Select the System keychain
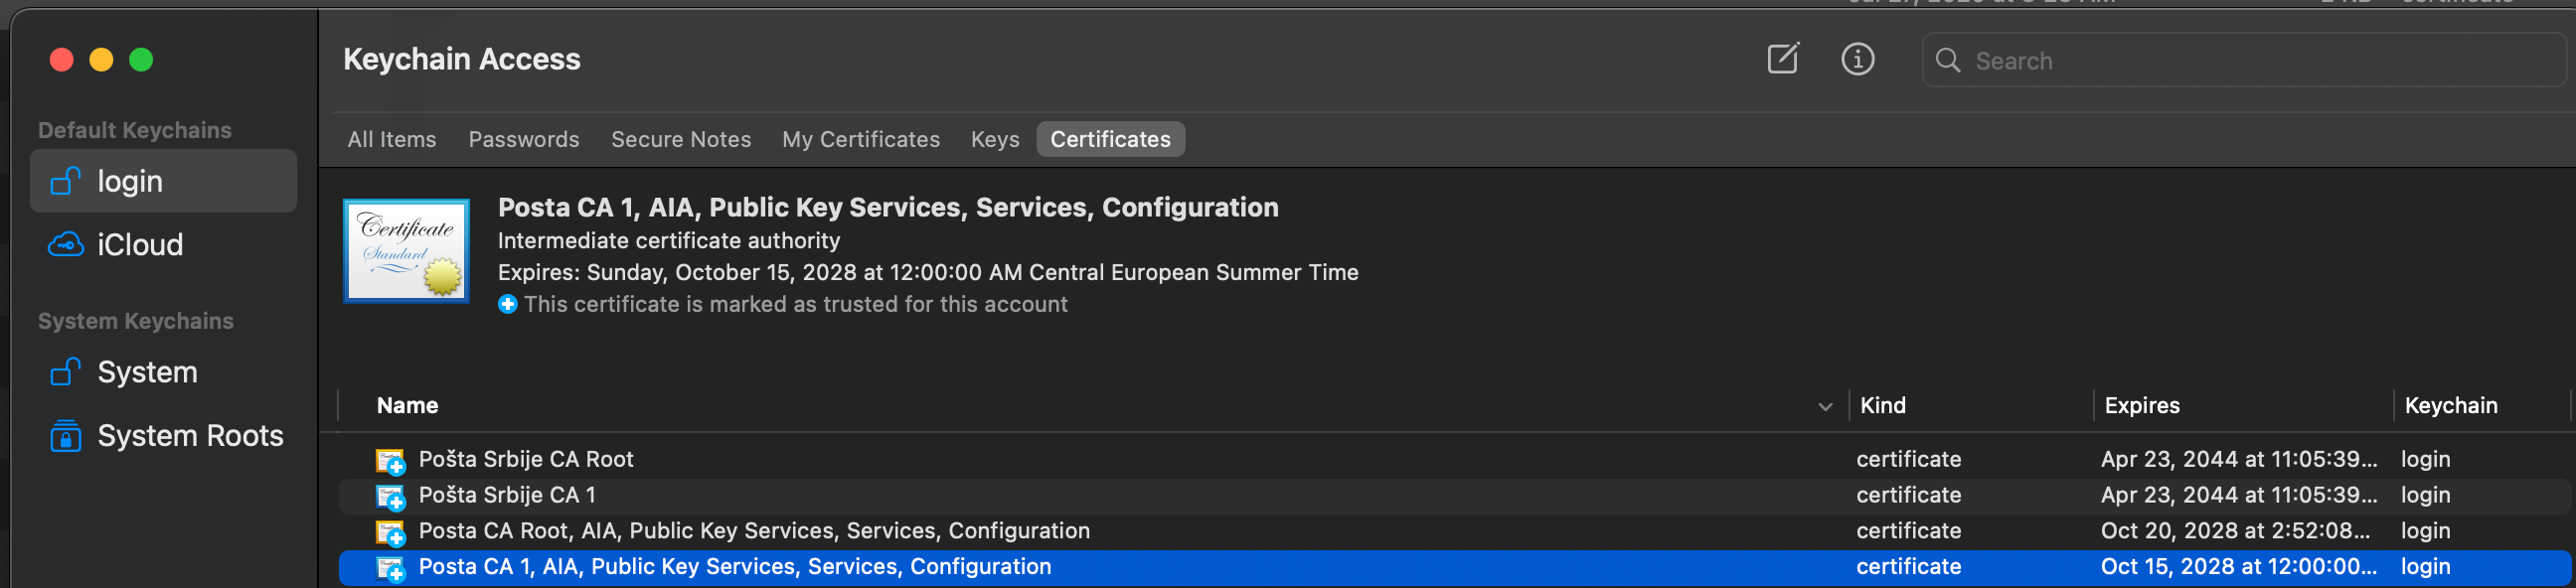Image resolution: width=2576 pixels, height=588 pixels. (147, 372)
